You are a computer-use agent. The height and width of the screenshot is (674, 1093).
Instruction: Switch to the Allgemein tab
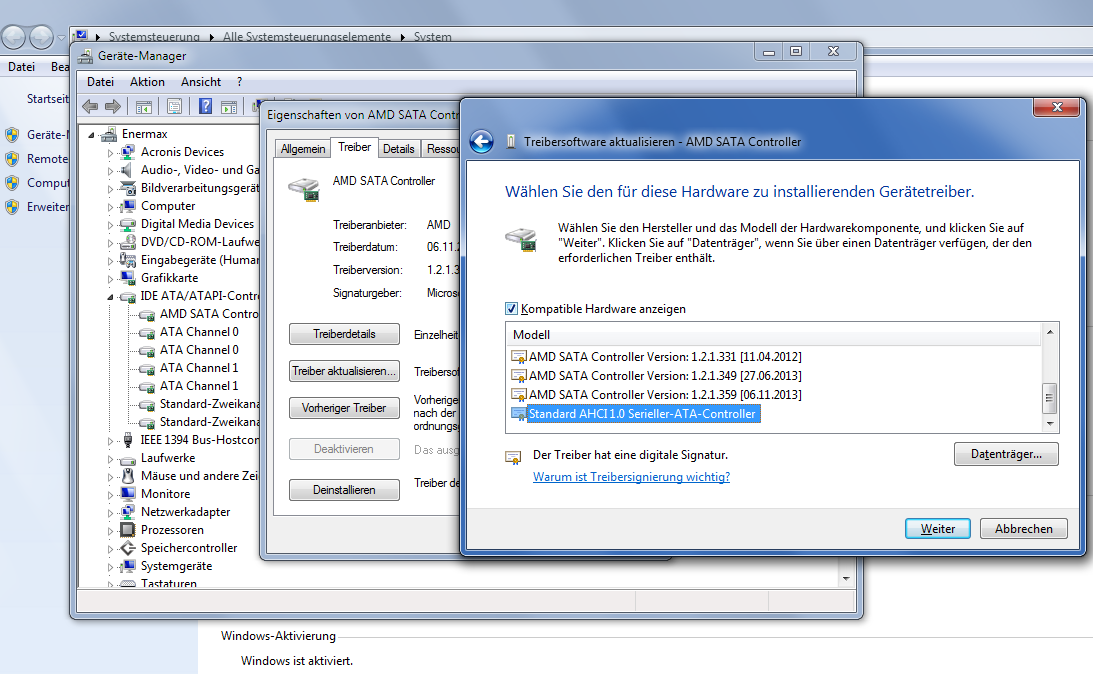tap(303, 148)
